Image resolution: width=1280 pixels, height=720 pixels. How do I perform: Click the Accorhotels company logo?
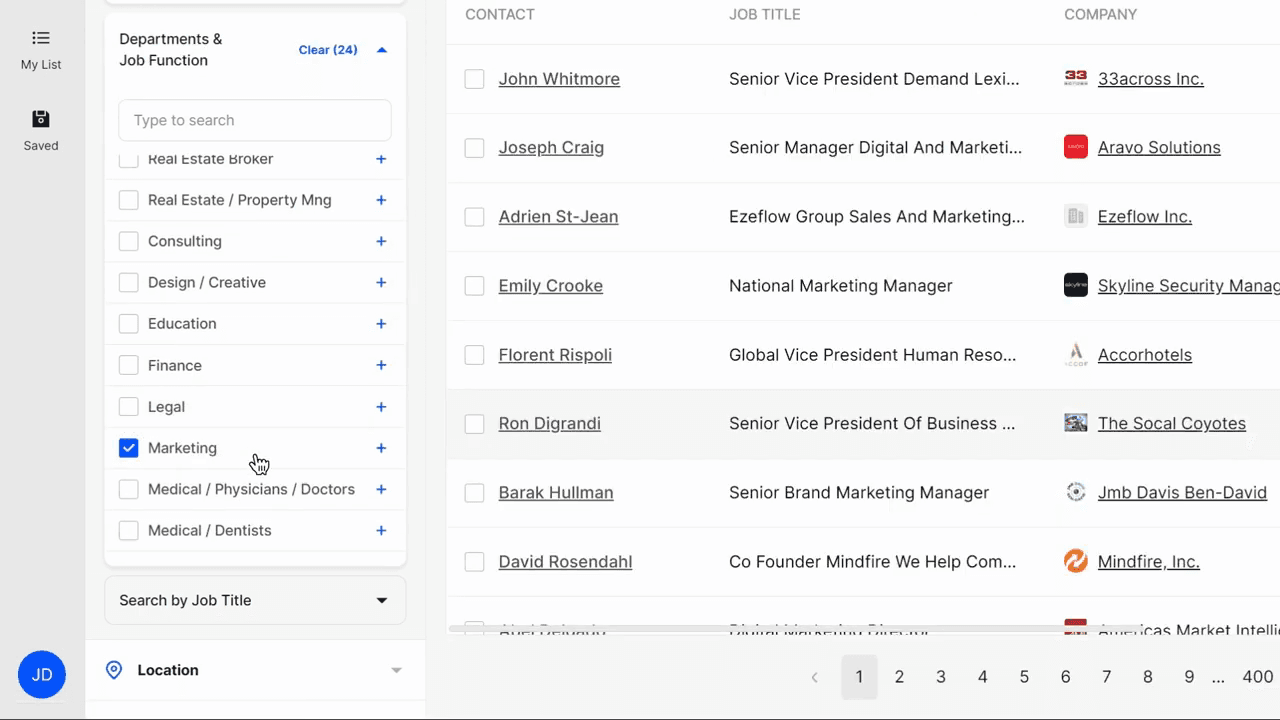click(1076, 355)
